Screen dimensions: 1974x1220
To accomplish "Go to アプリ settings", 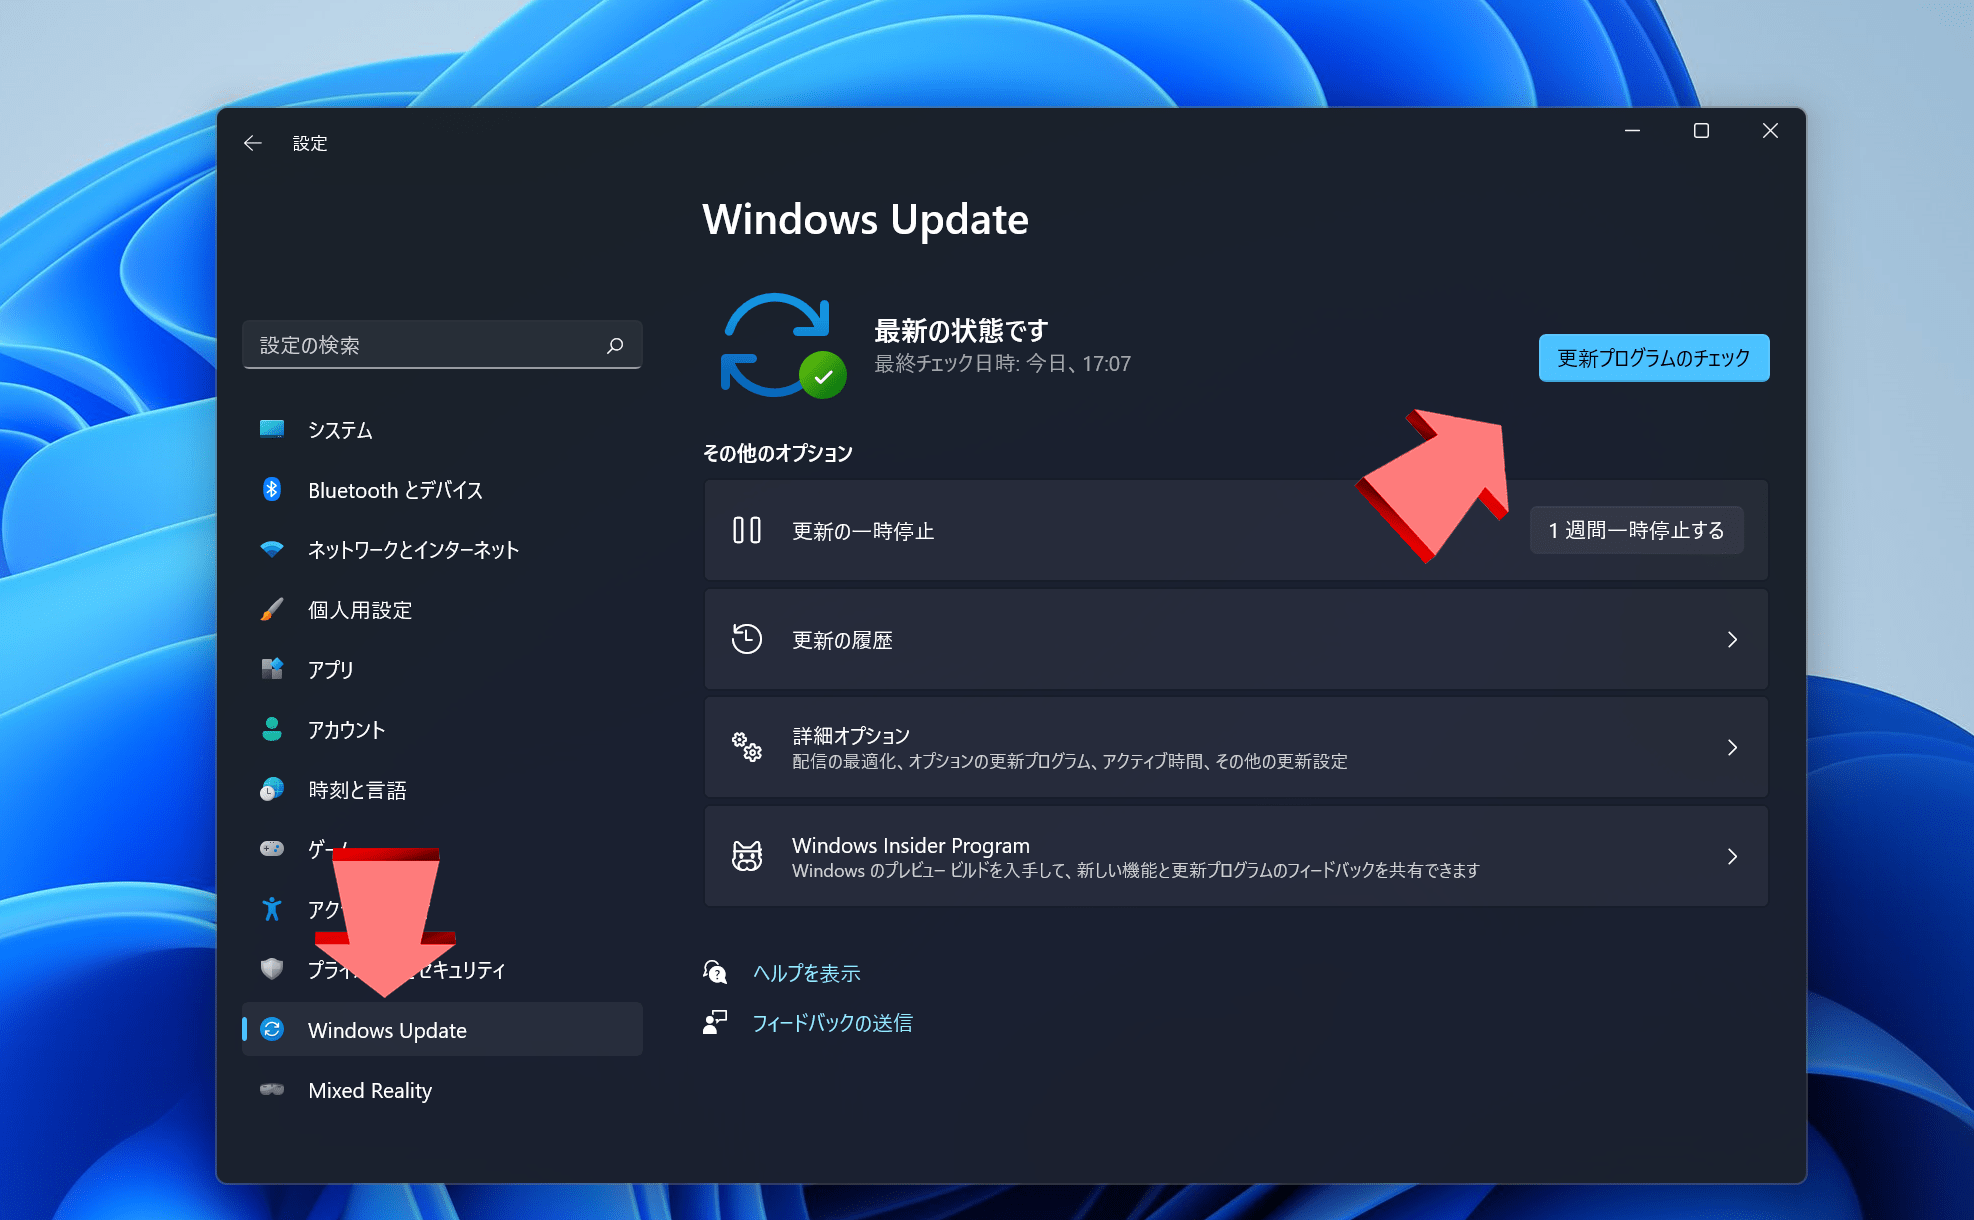I will coord(442,669).
